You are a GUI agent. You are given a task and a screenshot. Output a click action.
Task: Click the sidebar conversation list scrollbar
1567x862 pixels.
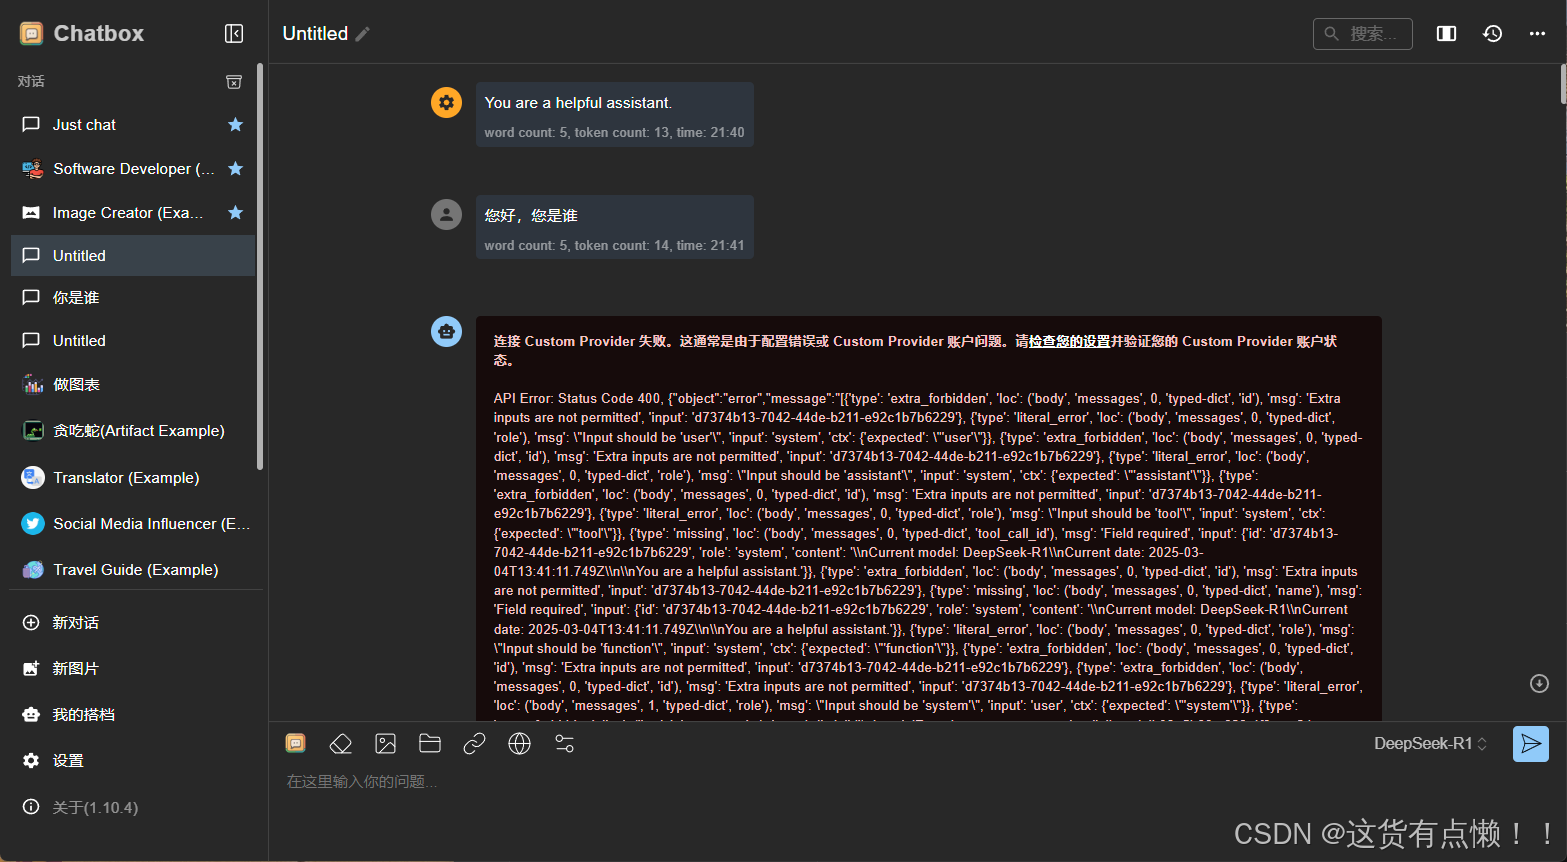pos(260,267)
